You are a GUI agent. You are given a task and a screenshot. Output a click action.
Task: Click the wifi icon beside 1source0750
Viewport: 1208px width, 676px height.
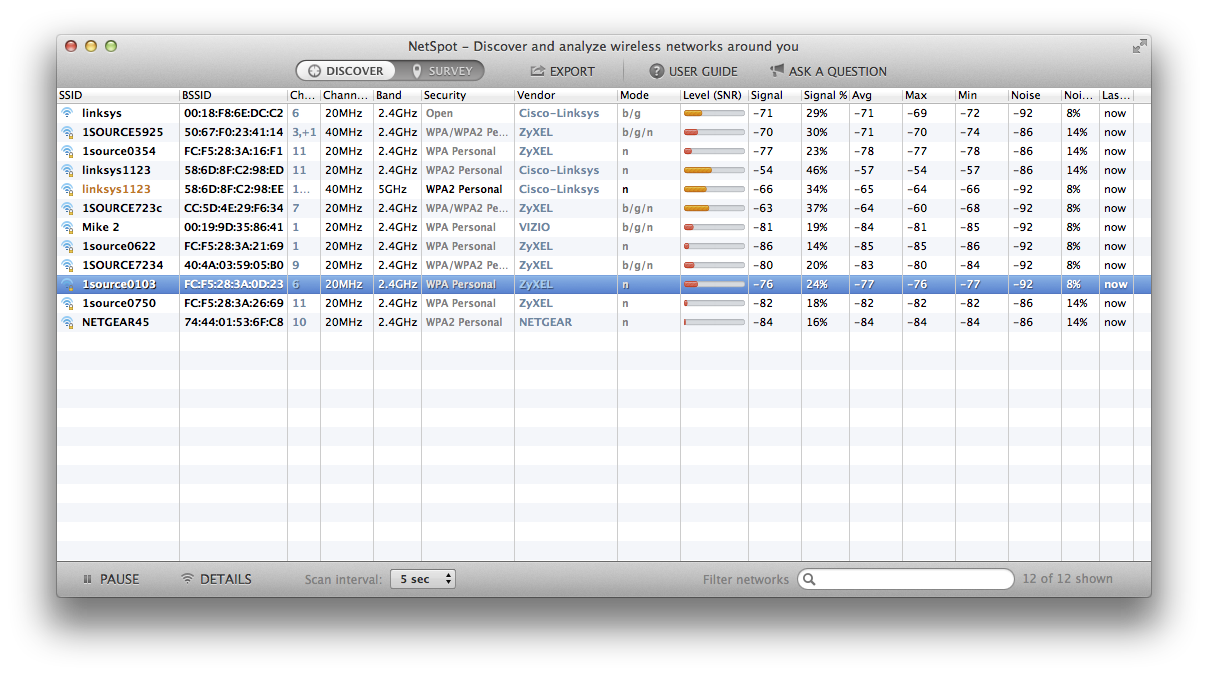(x=67, y=303)
